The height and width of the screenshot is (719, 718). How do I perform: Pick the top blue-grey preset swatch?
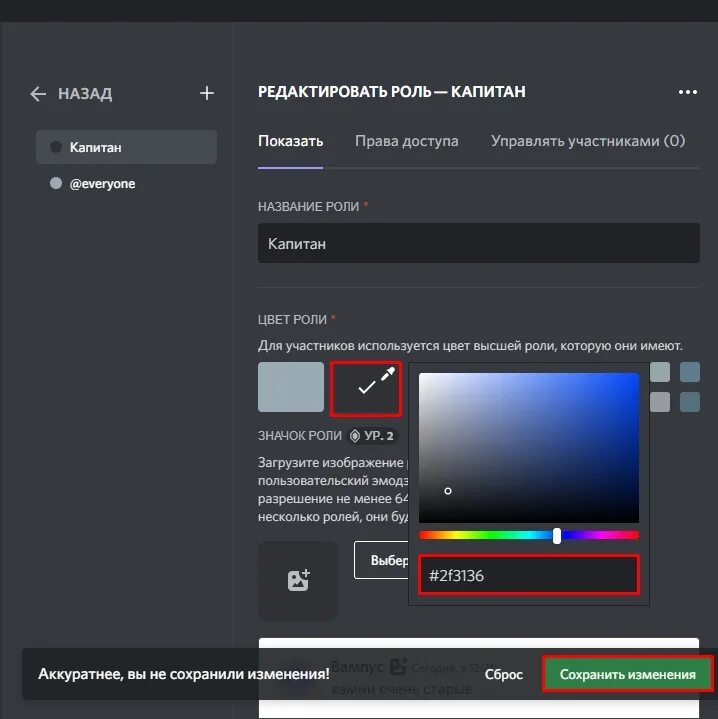tap(690, 372)
